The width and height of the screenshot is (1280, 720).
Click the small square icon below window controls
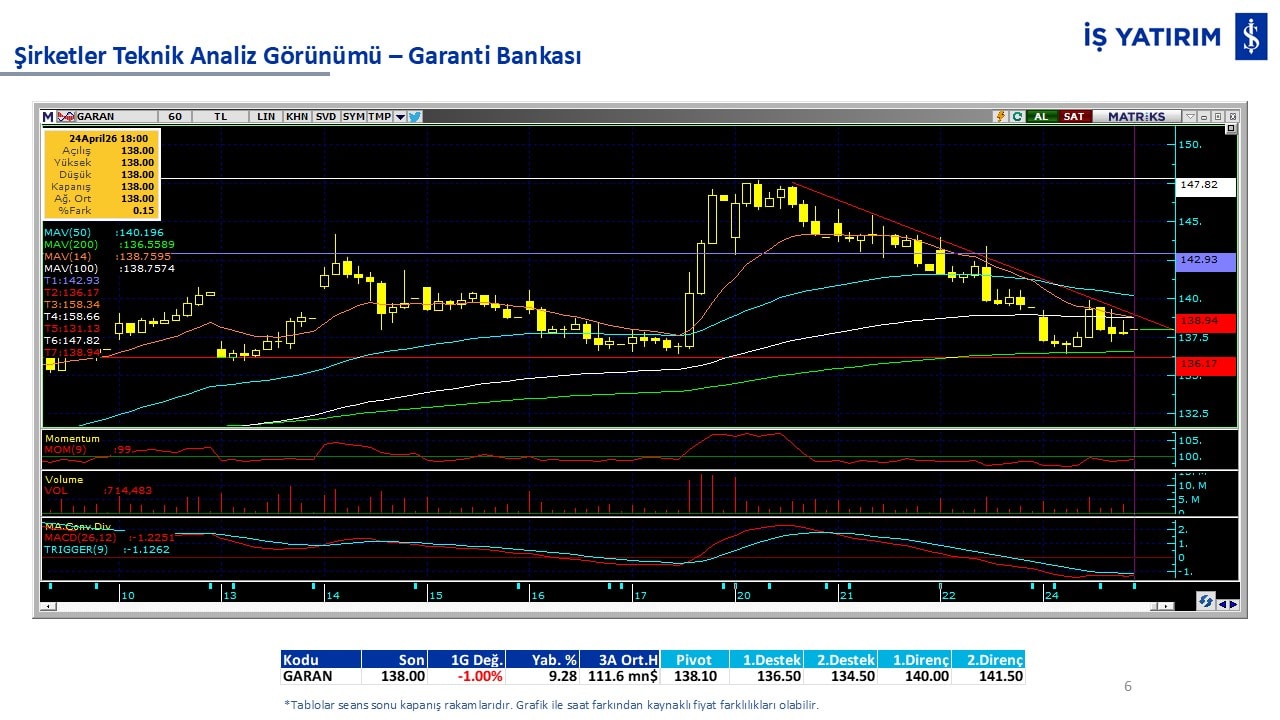(x=1230, y=129)
